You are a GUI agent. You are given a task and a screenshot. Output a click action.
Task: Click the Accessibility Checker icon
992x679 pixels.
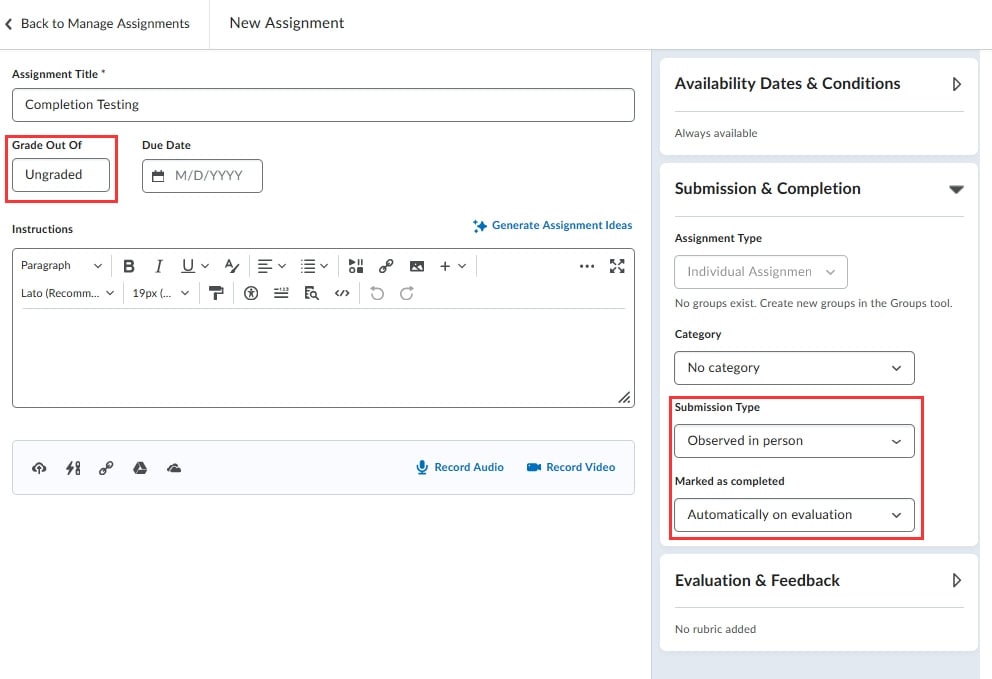point(251,293)
